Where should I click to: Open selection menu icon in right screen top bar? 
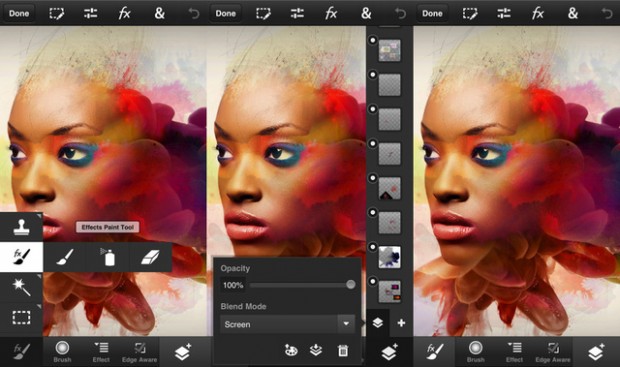(x=470, y=14)
